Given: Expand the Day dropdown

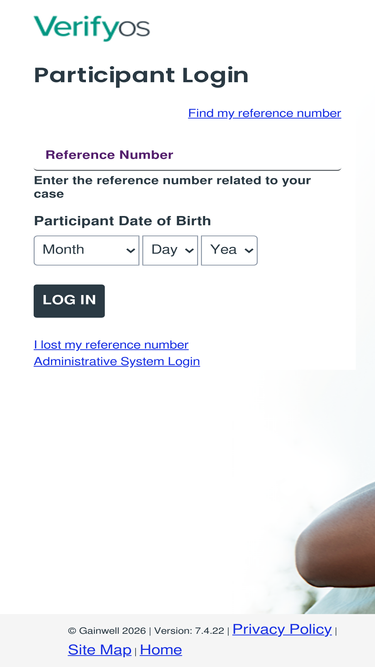Looking at the screenshot, I should (x=170, y=250).
